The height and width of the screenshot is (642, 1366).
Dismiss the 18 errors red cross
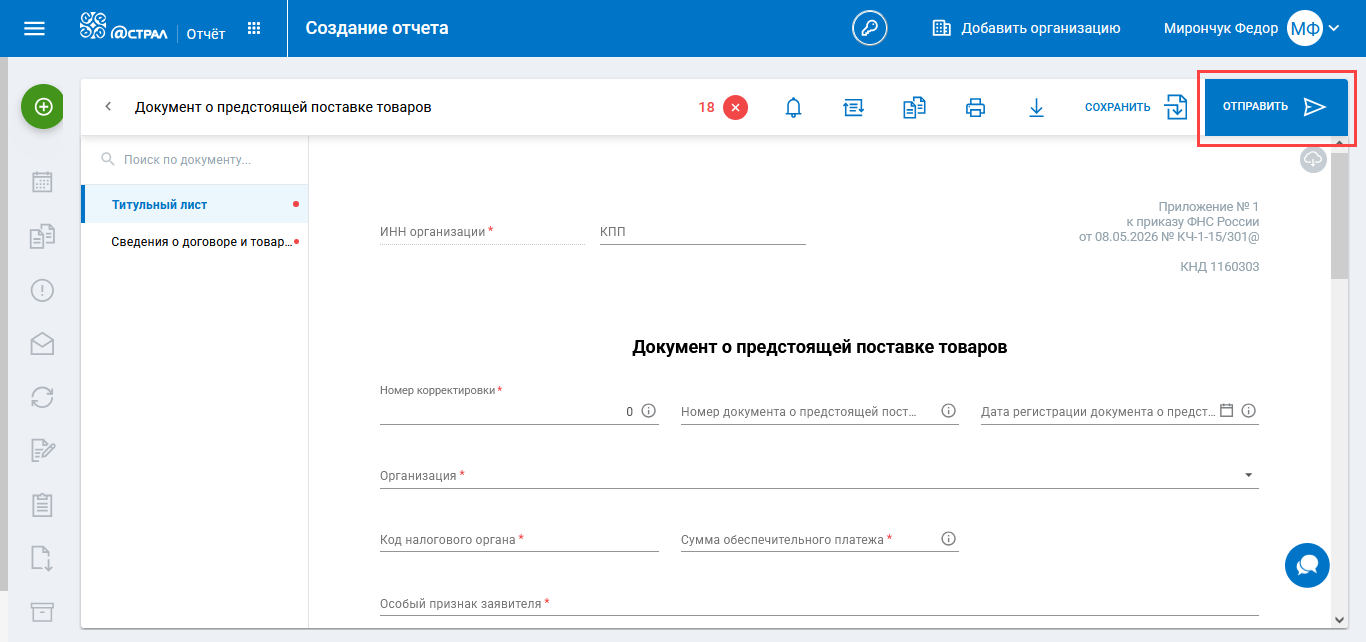735,107
